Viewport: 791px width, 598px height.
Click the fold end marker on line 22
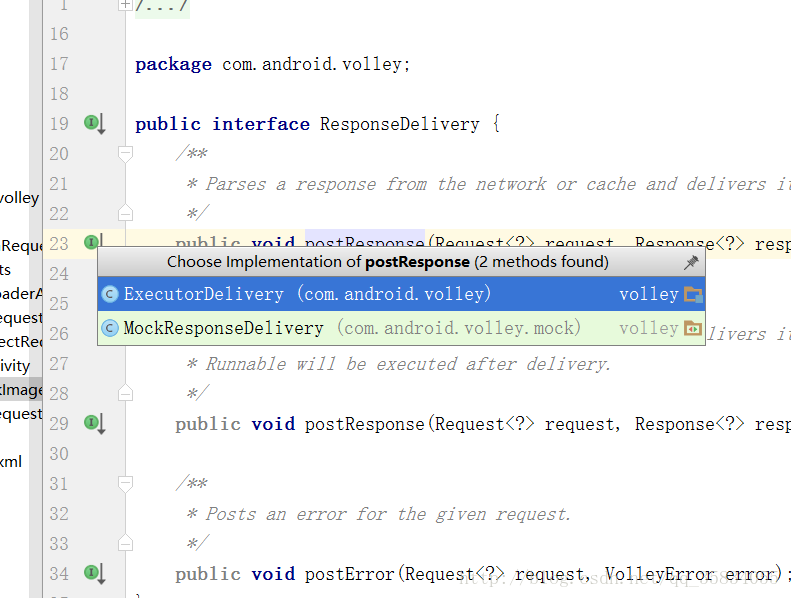[125, 214]
